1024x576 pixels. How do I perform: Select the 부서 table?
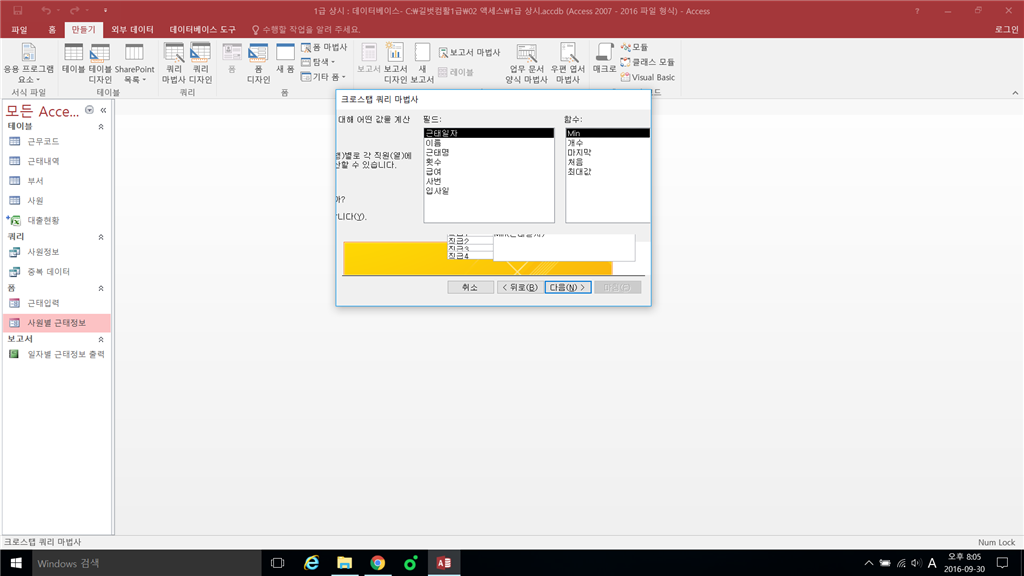pos(57,181)
